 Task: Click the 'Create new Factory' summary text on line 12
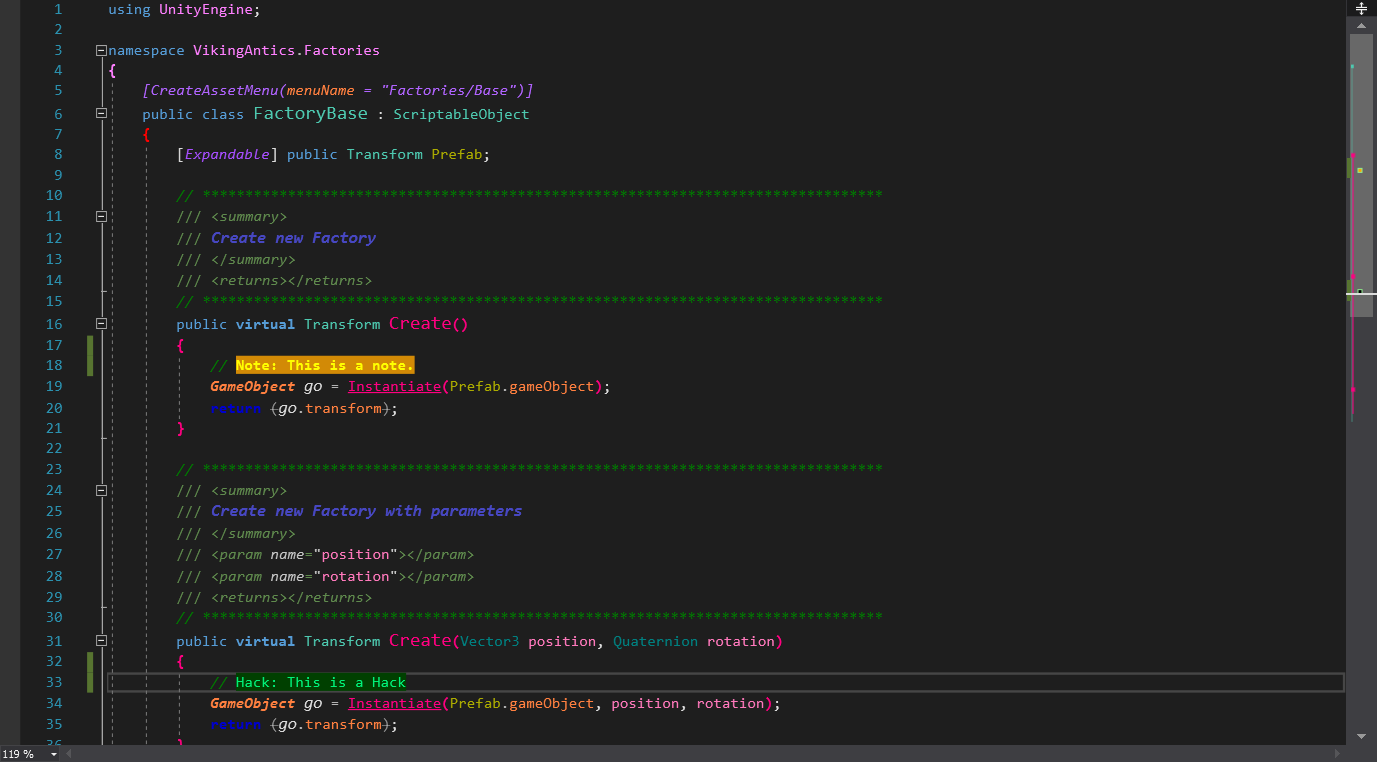[293, 238]
